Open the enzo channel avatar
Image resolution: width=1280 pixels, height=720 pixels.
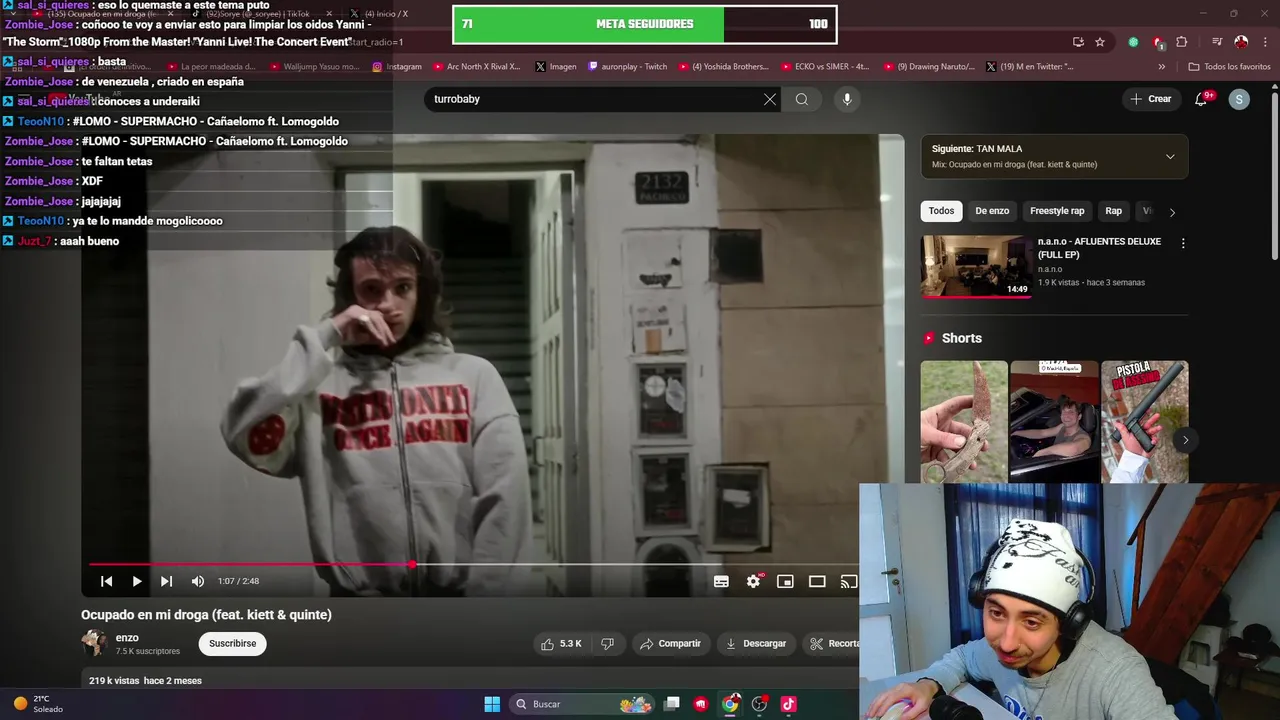click(x=94, y=643)
